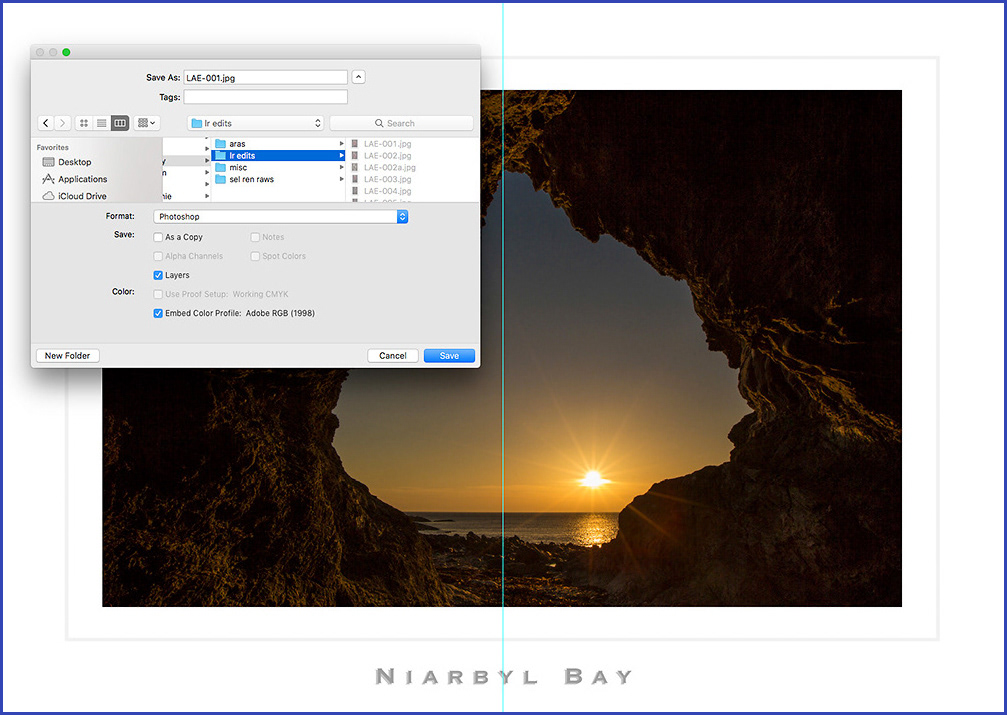Click the LAE-004.jpg file thumbnail icon
Screen dimensions: 1007x715
[355, 191]
